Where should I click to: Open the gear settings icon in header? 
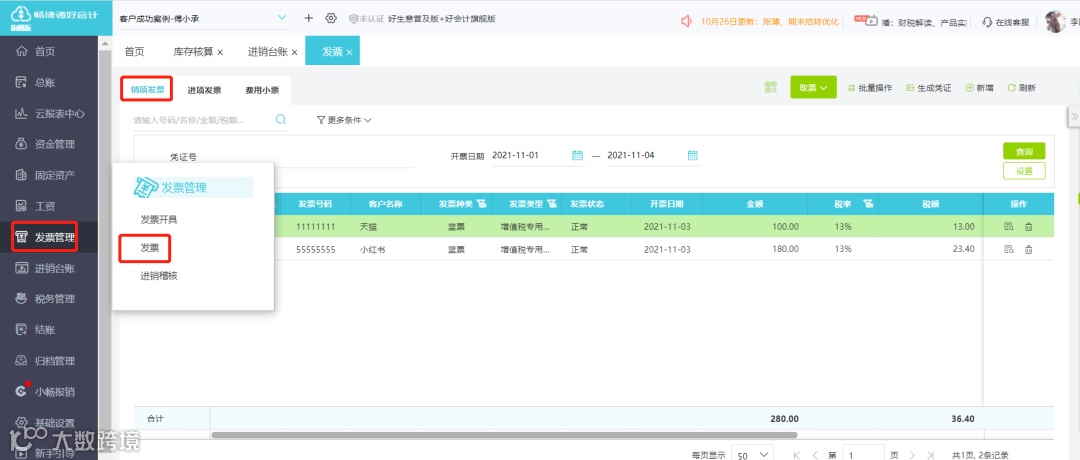[331, 19]
